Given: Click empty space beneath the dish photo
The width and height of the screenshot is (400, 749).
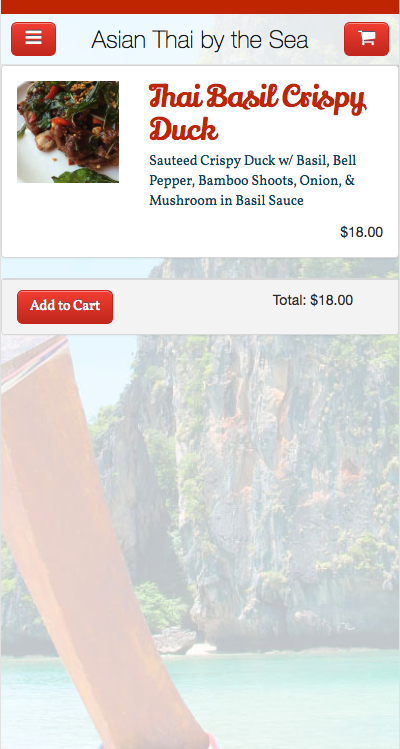Looking at the screenshot, I should tap(68, 220).
